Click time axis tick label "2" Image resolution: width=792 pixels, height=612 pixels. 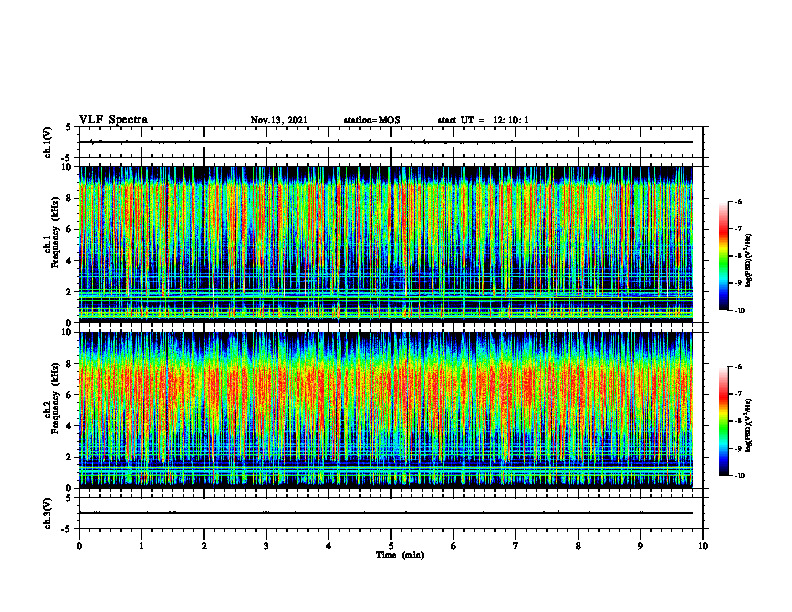click(x=204, y=546)
